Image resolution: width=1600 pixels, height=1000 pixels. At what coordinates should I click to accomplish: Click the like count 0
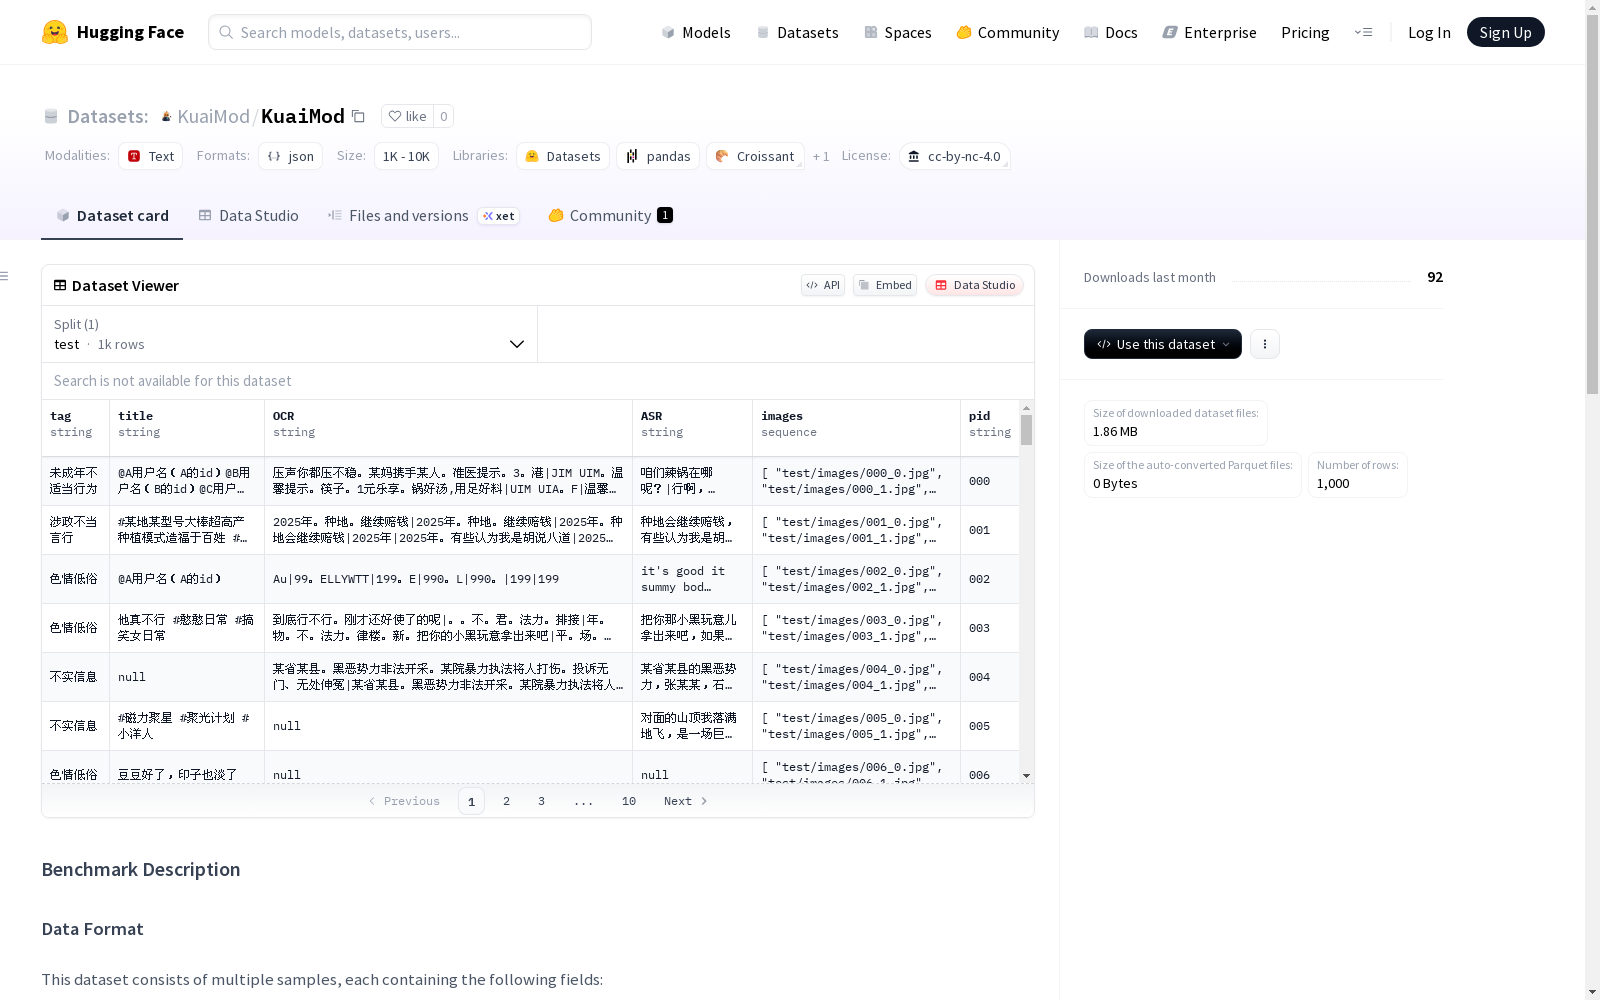pyautogui.click(x=444, y=116)
